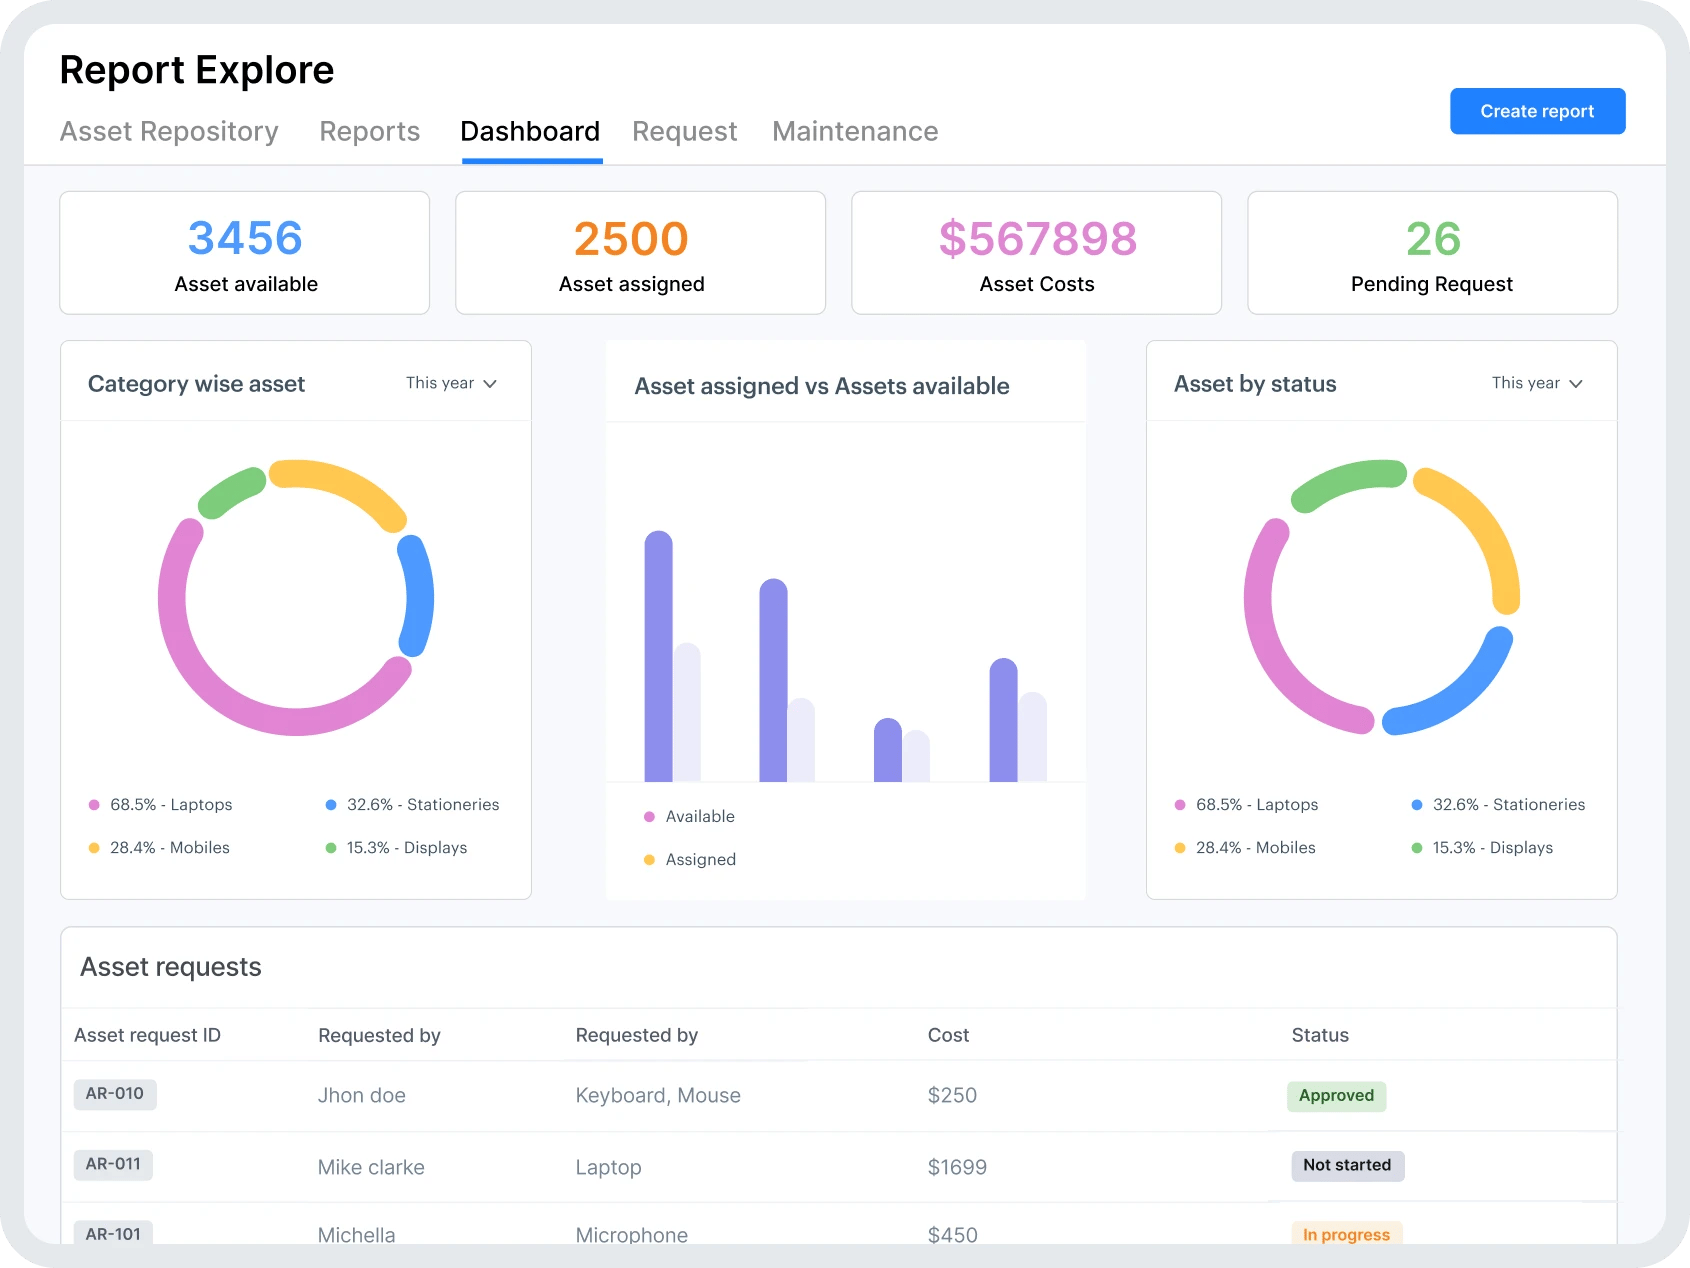1690x1268 pixels.
Task: Click Mike clarke in the requests table
Action: coord(371,1168)
